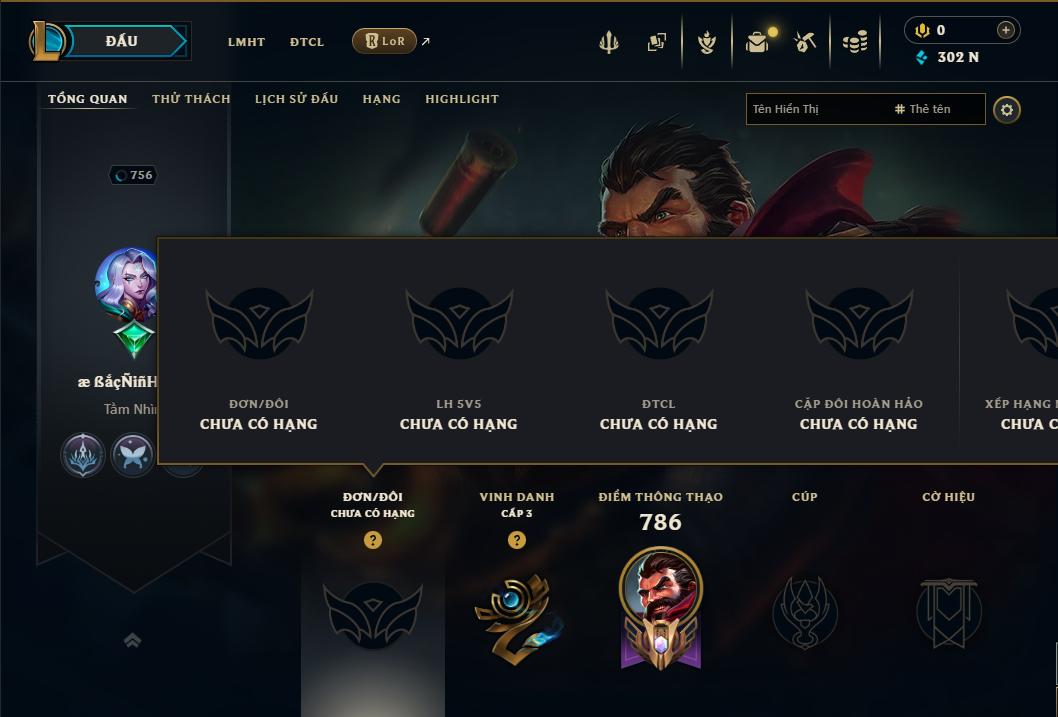Open the Clash trident icon
Screen dimensions: 1058x717
[x=609, y=42]
